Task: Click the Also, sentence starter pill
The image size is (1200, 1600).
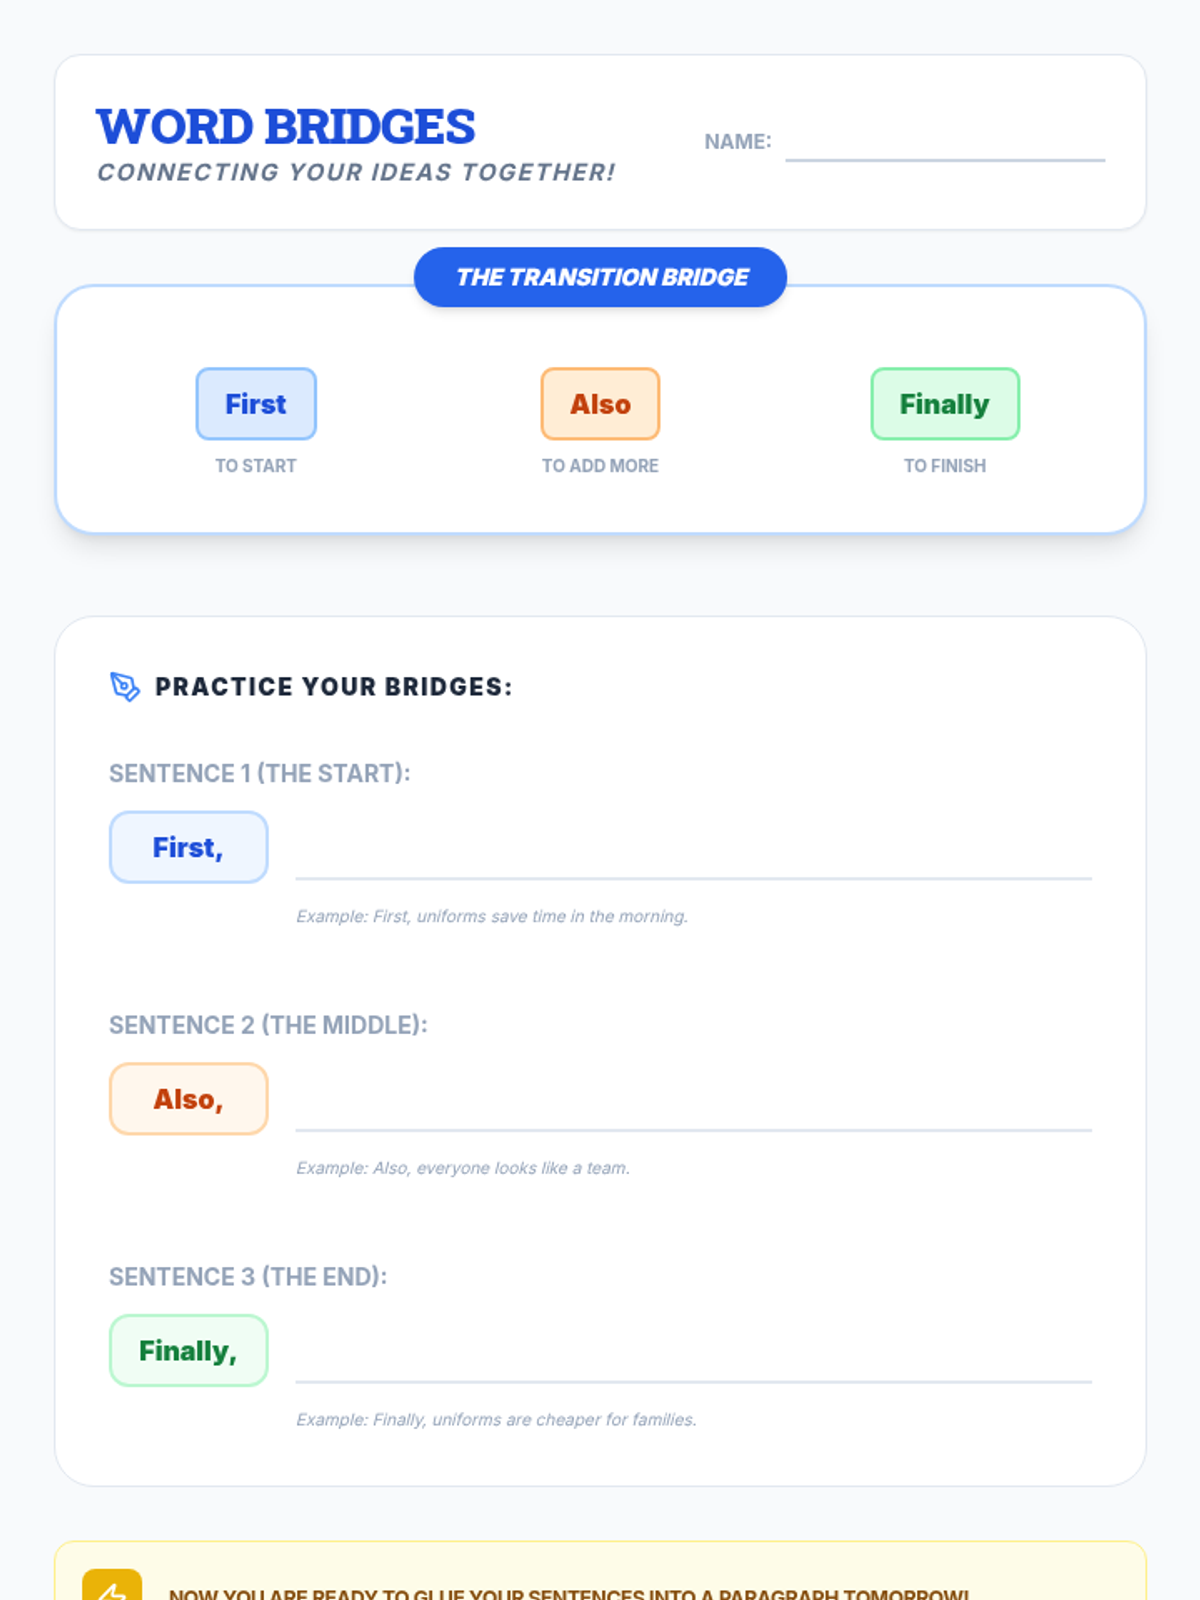Action: (x=188, y=1099)
